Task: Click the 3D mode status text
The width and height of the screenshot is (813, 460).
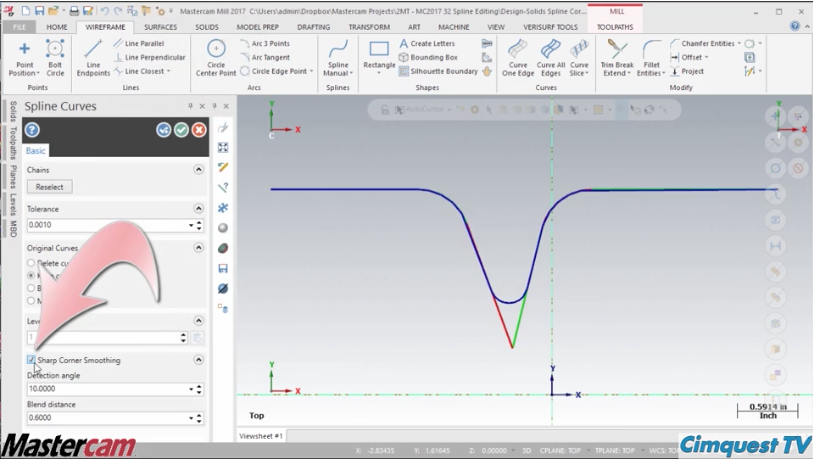Action: [x=526, y=450]
